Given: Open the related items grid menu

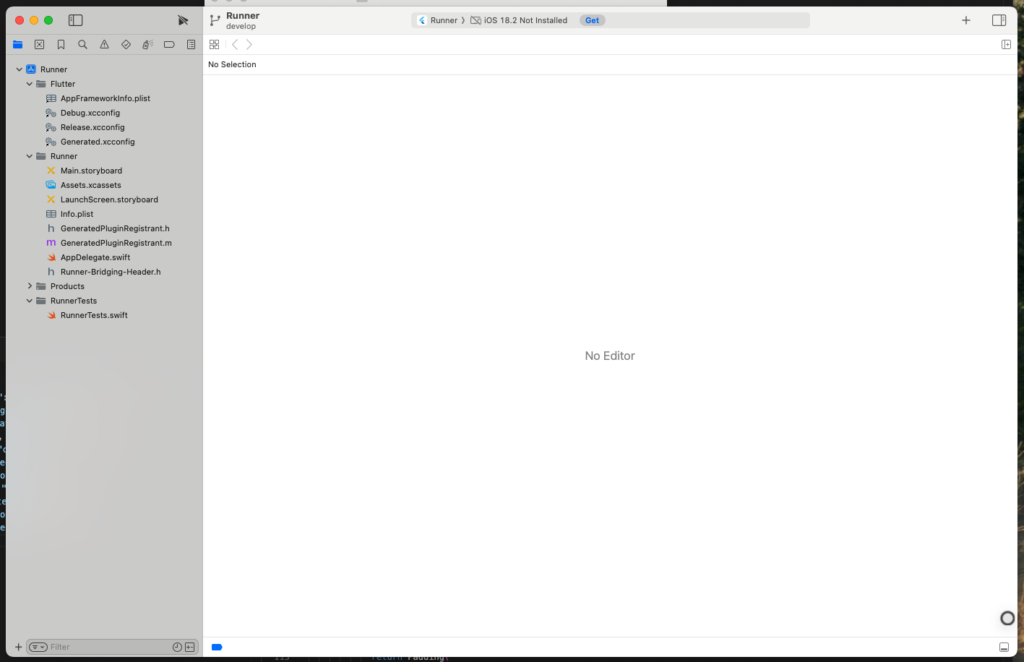Looking at the screenshot, I should point(214,44).
